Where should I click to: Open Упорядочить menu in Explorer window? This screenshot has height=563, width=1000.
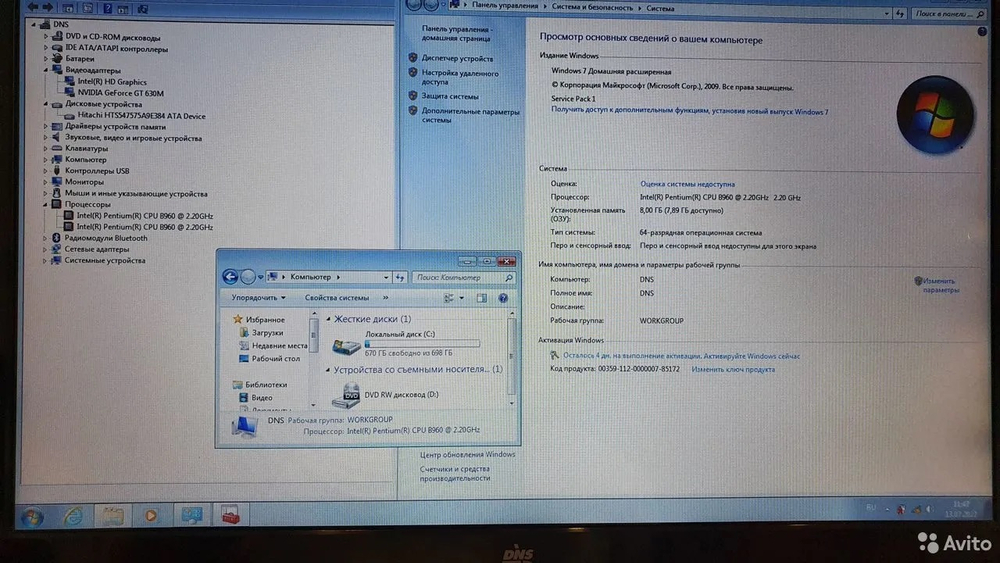pyautogui.click(x=258, y=298)
